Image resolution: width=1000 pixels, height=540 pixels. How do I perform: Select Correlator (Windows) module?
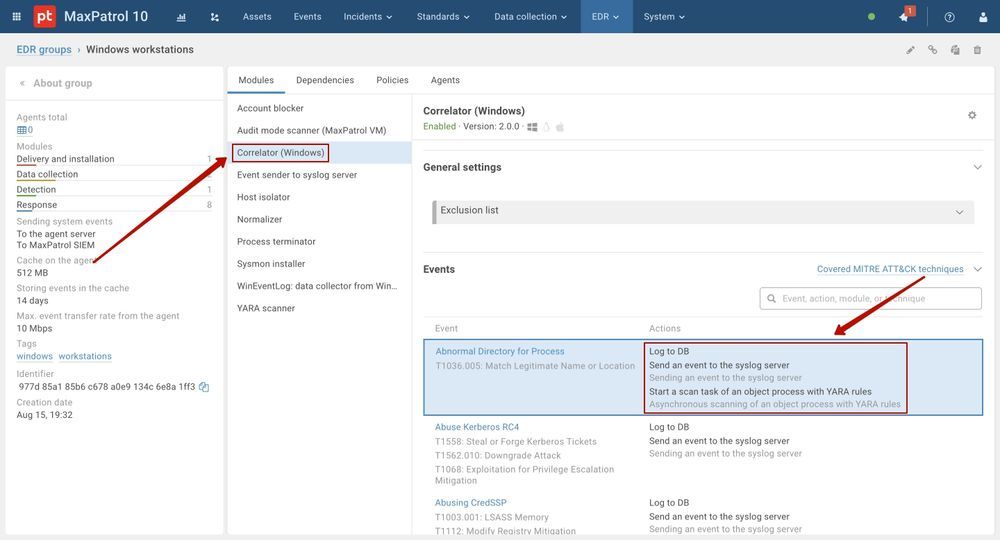click(x=320, y=153)
